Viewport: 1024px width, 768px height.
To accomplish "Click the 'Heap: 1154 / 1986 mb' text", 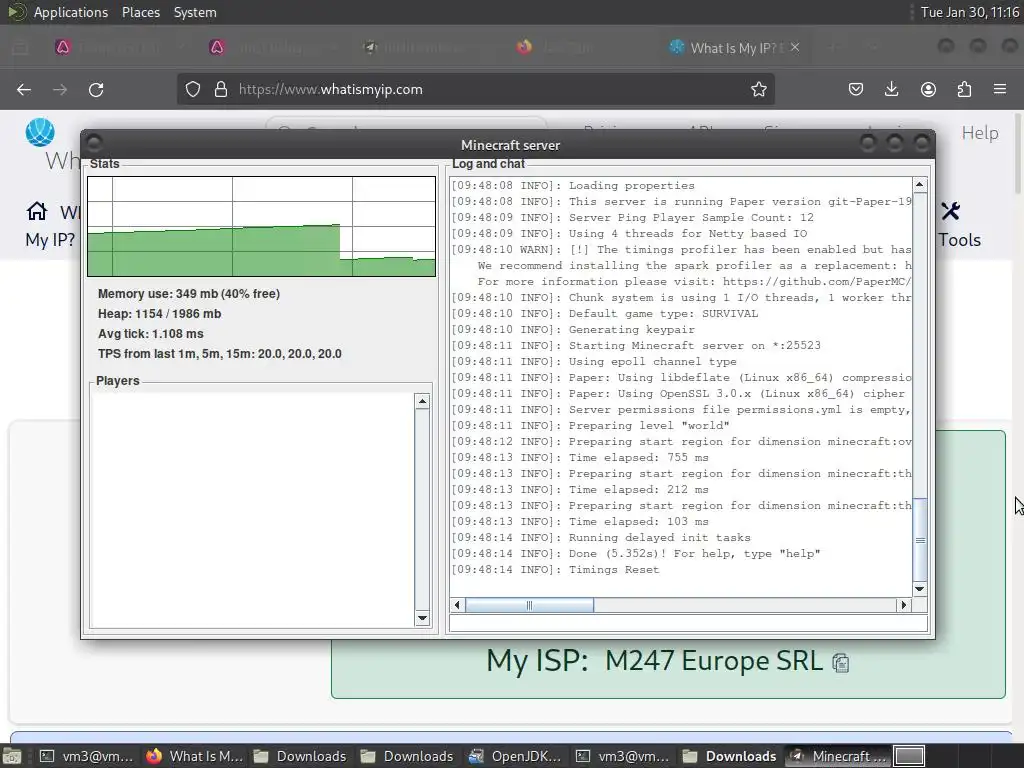I will [x=159, y=314].
